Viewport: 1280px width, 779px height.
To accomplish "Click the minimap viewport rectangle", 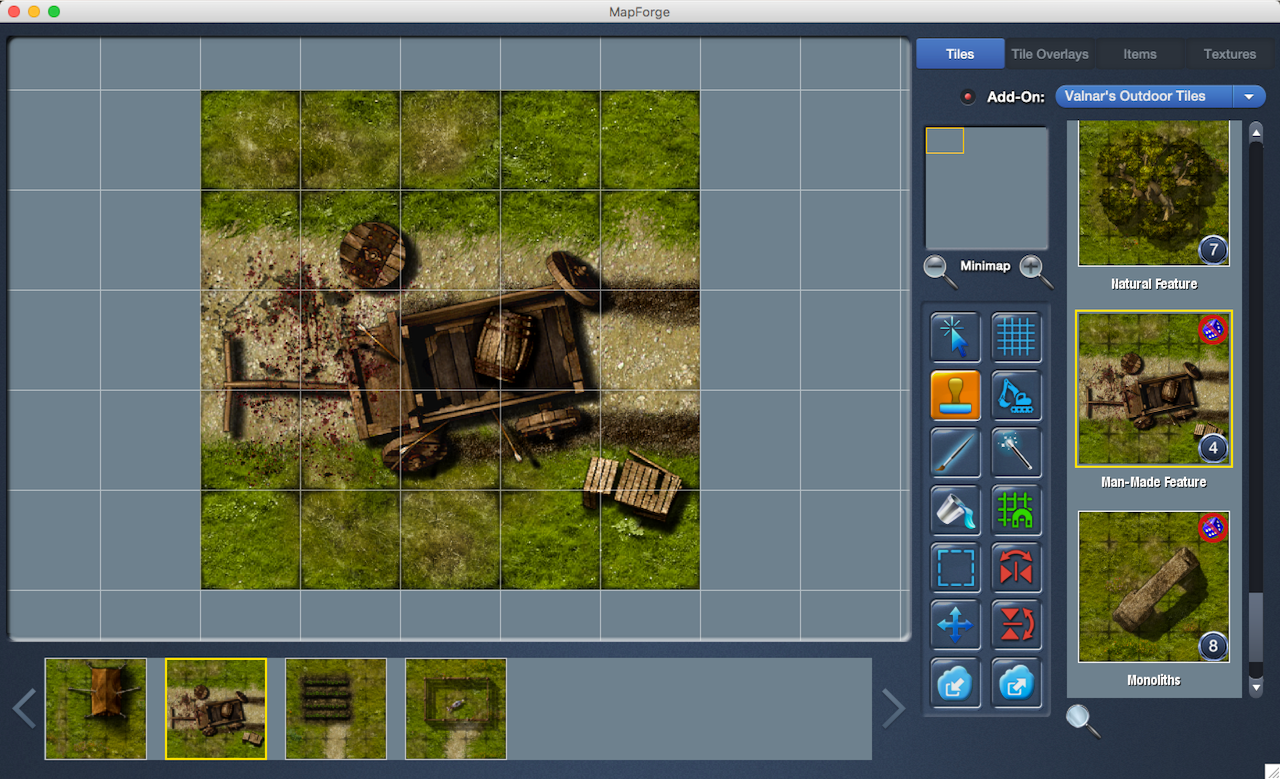I will [x=945, y=141].
